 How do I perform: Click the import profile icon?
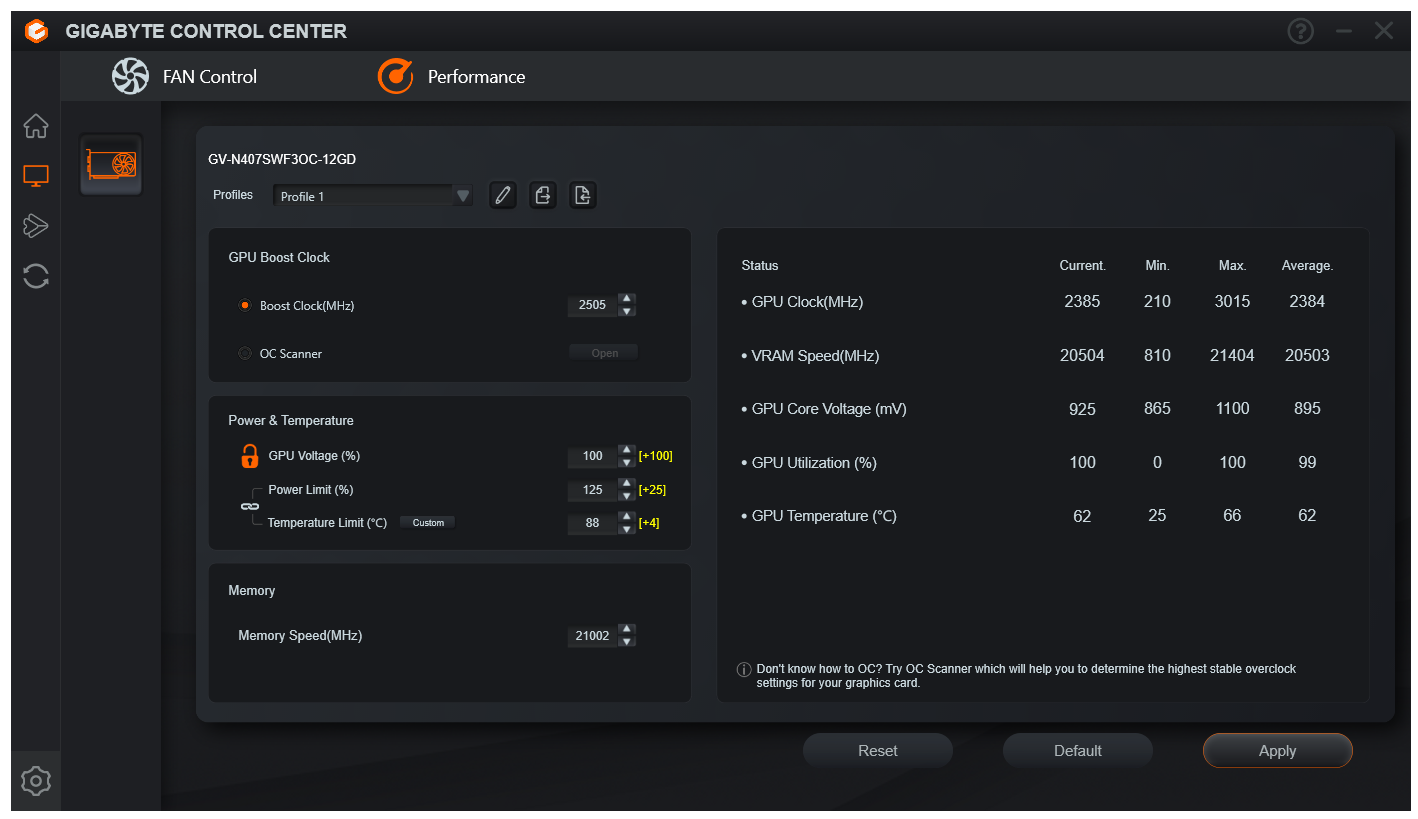click(x=583, y=195)
